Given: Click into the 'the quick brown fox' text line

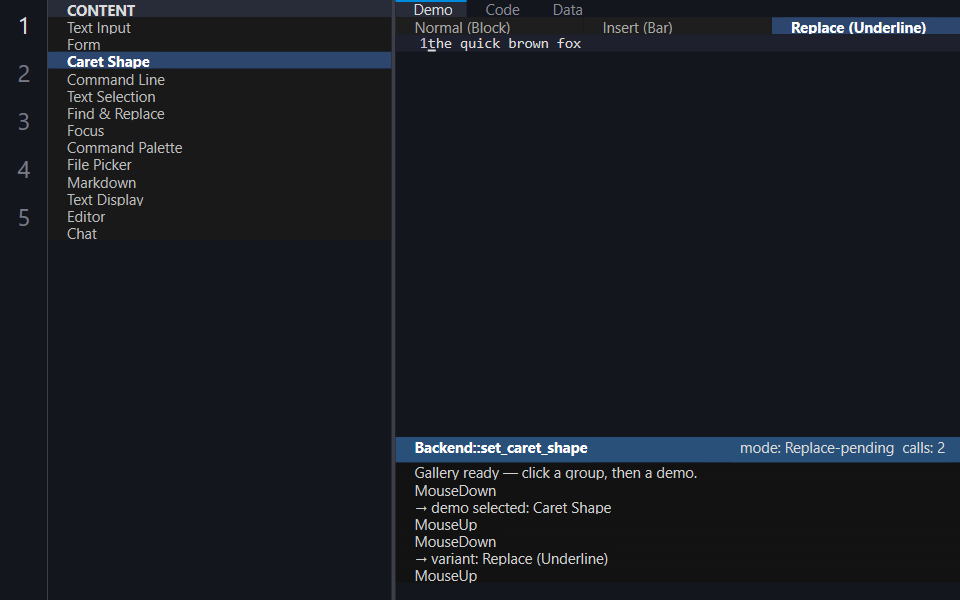Looking at the screenshot, I should click(x=504, y=43).
